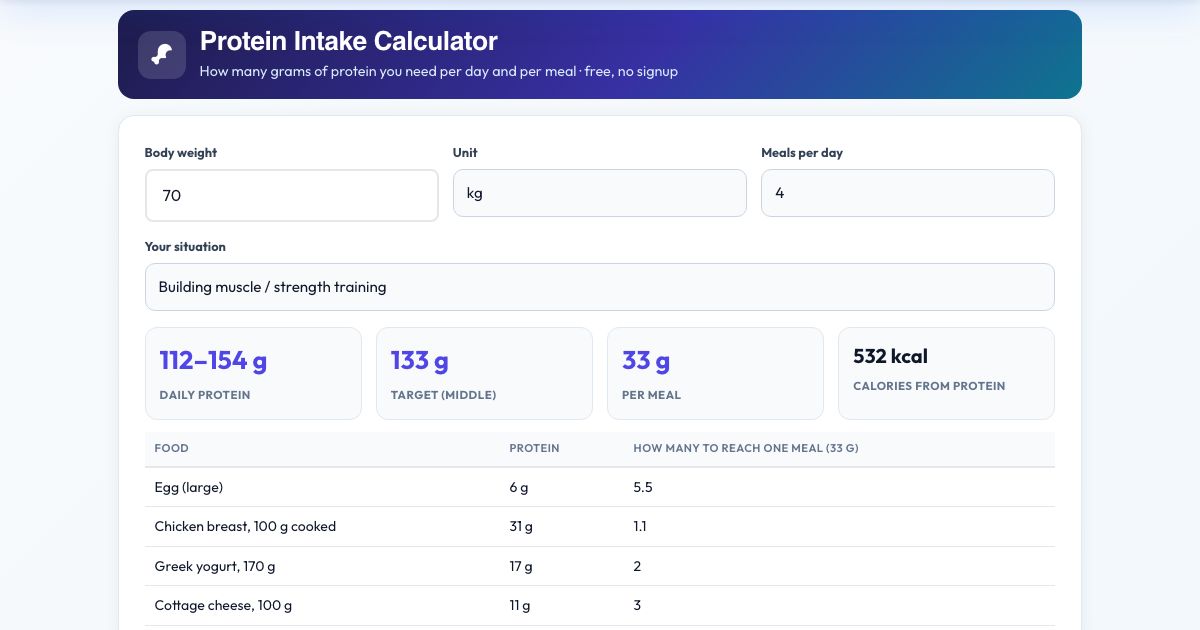Click the 1.1 count for chicken breast
Viewport: 1200px width, 630px height.
coord(640,526)
